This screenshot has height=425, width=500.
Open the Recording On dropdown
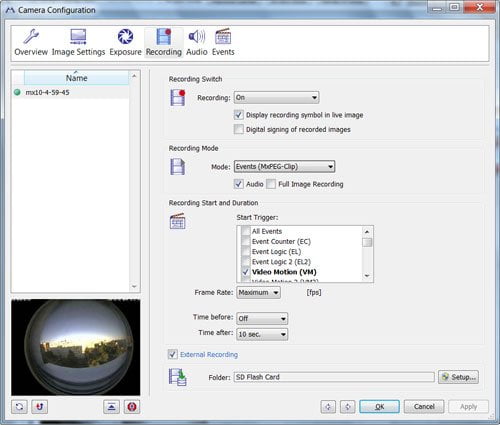[x=276, y=98]
